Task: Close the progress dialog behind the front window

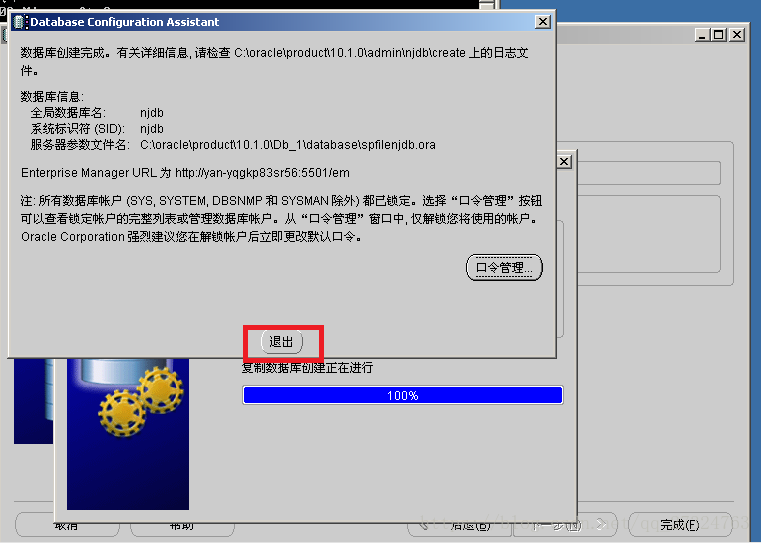Action: pyautogui.click(x=564, y=162)
